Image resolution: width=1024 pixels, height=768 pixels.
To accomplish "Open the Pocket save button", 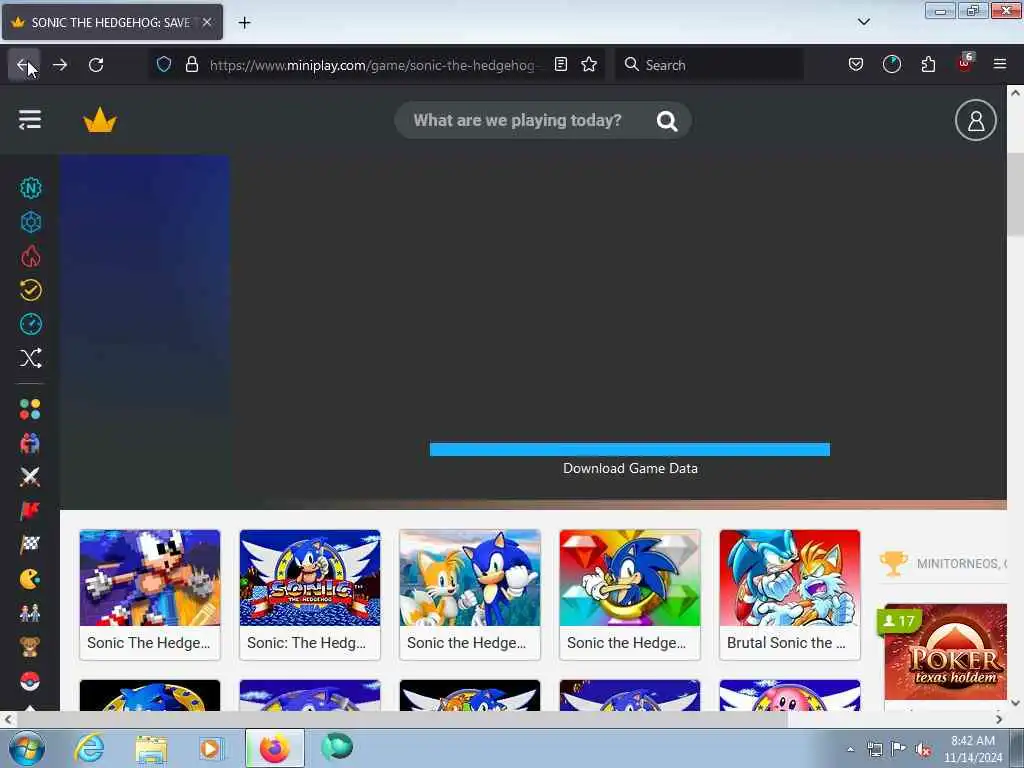I will [856, 64].
